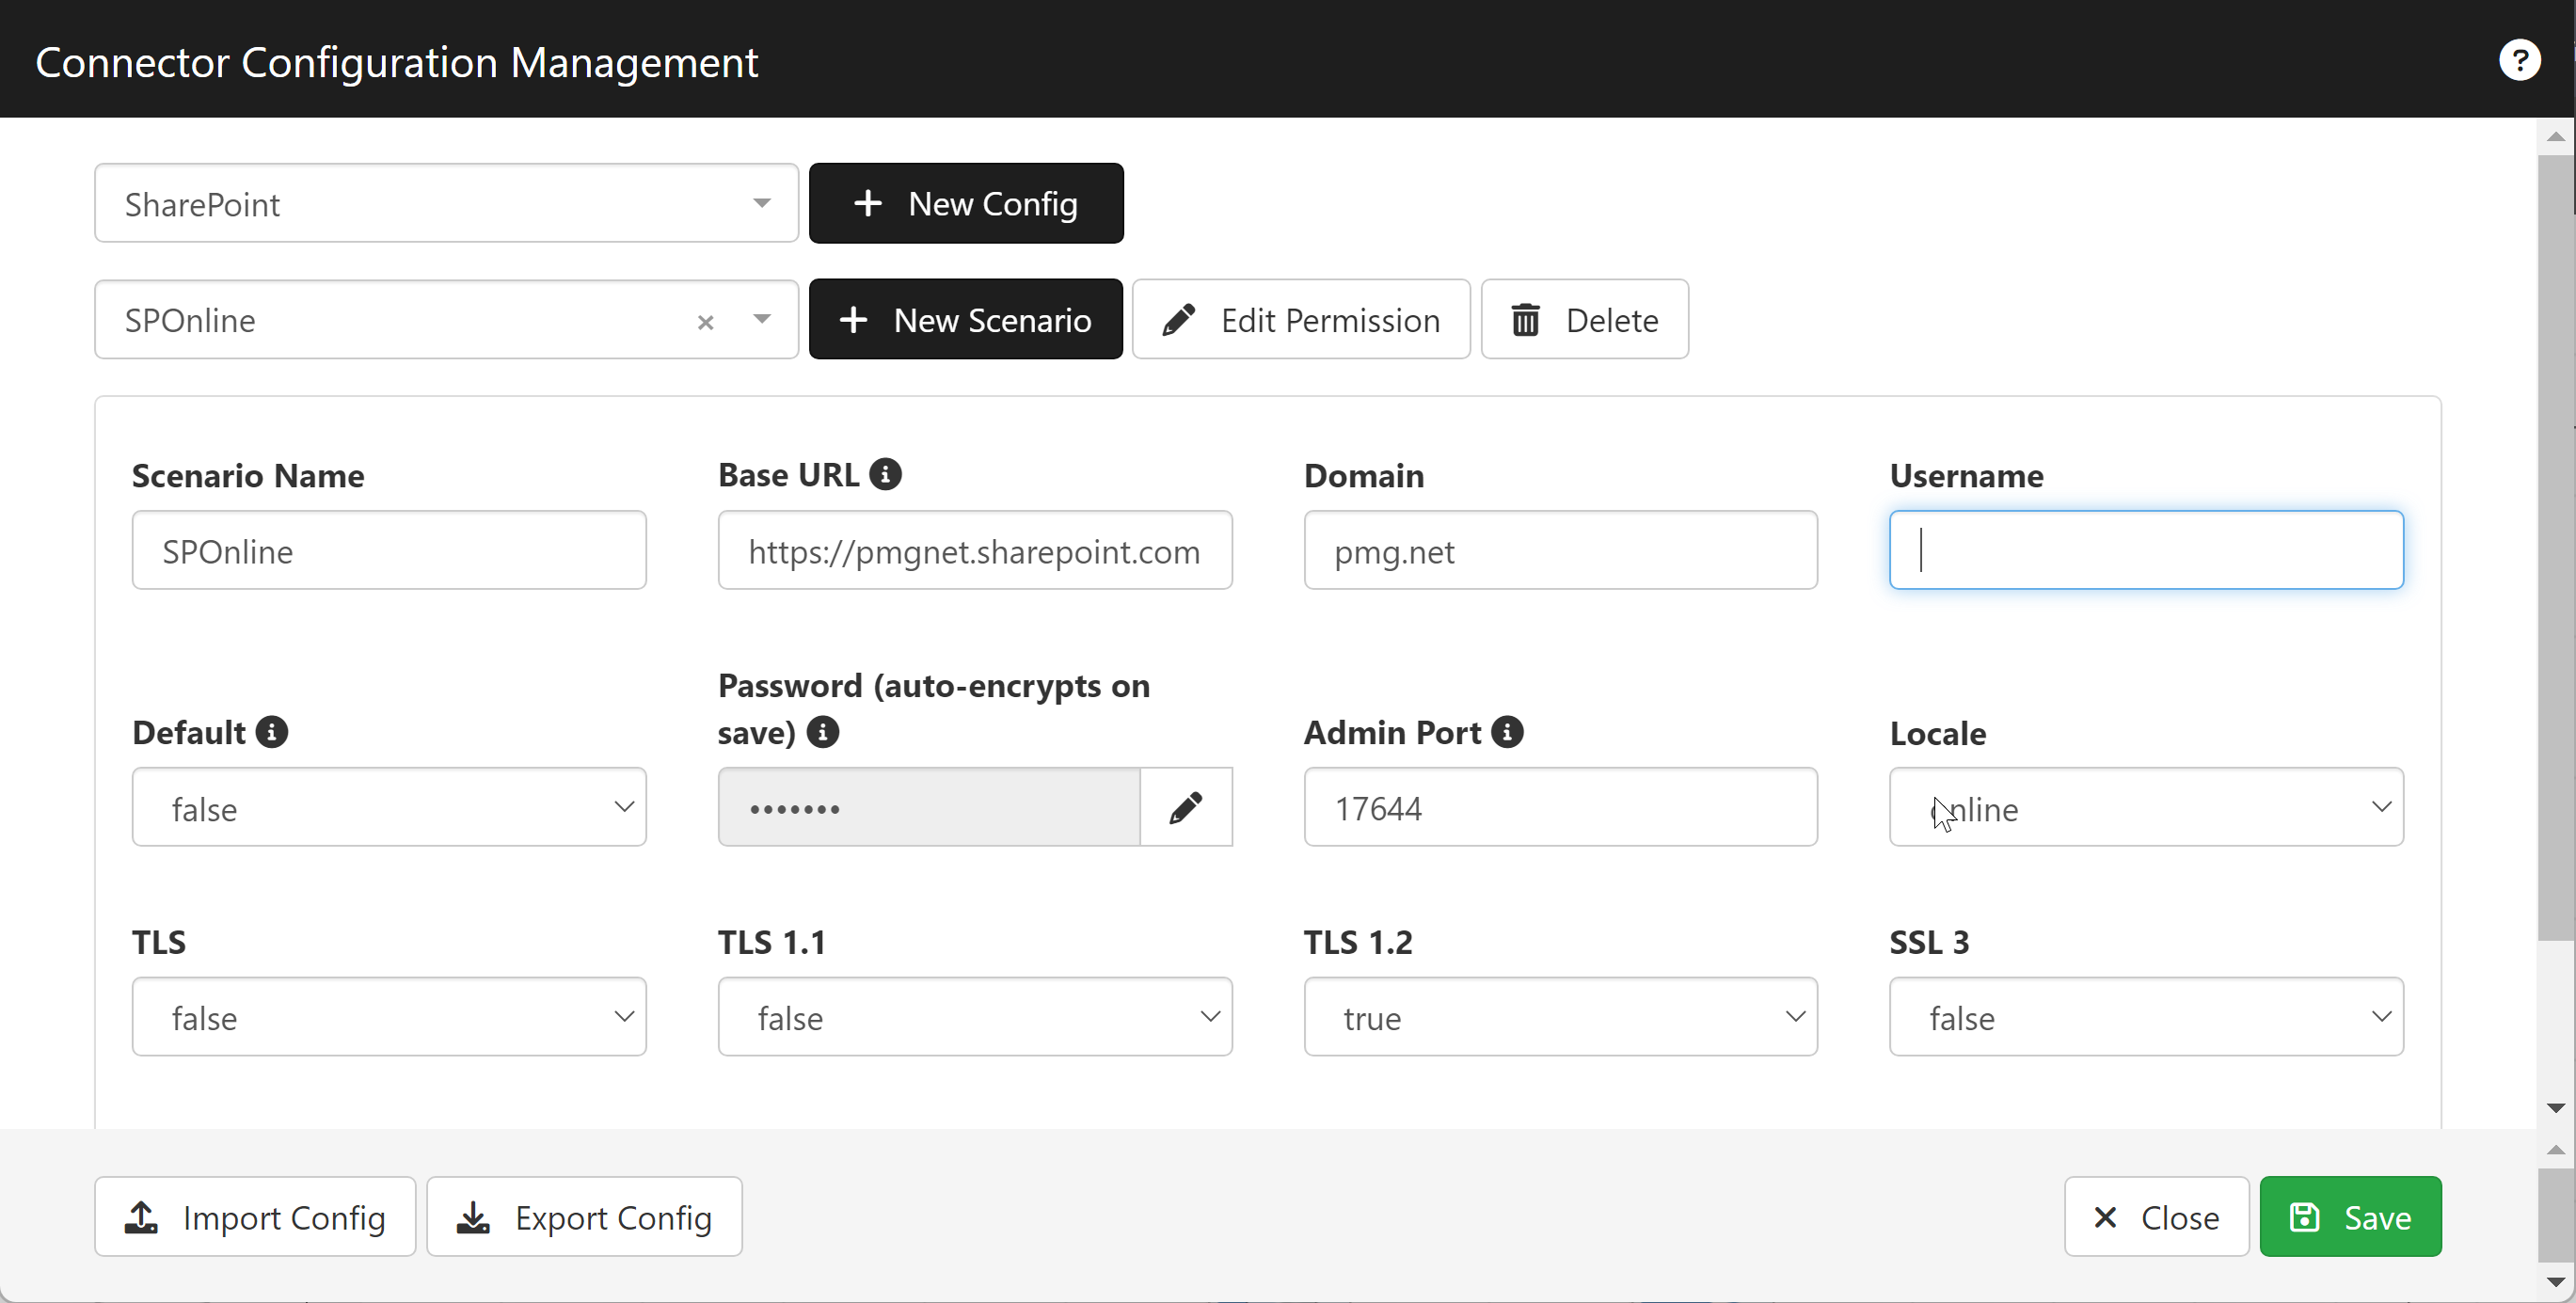The height and width of the screenshot is (1303, 2576).
Task: Click the Import Config menu button
Action: (x=254, y=1216)
